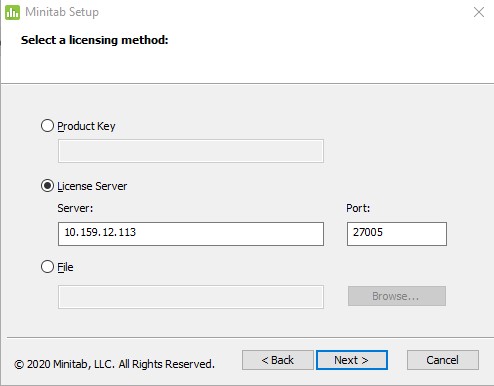The height and width of the screenshot is (386, 494).
Task: Close the Minitab Setup dialog
Action: coord(479,12)
